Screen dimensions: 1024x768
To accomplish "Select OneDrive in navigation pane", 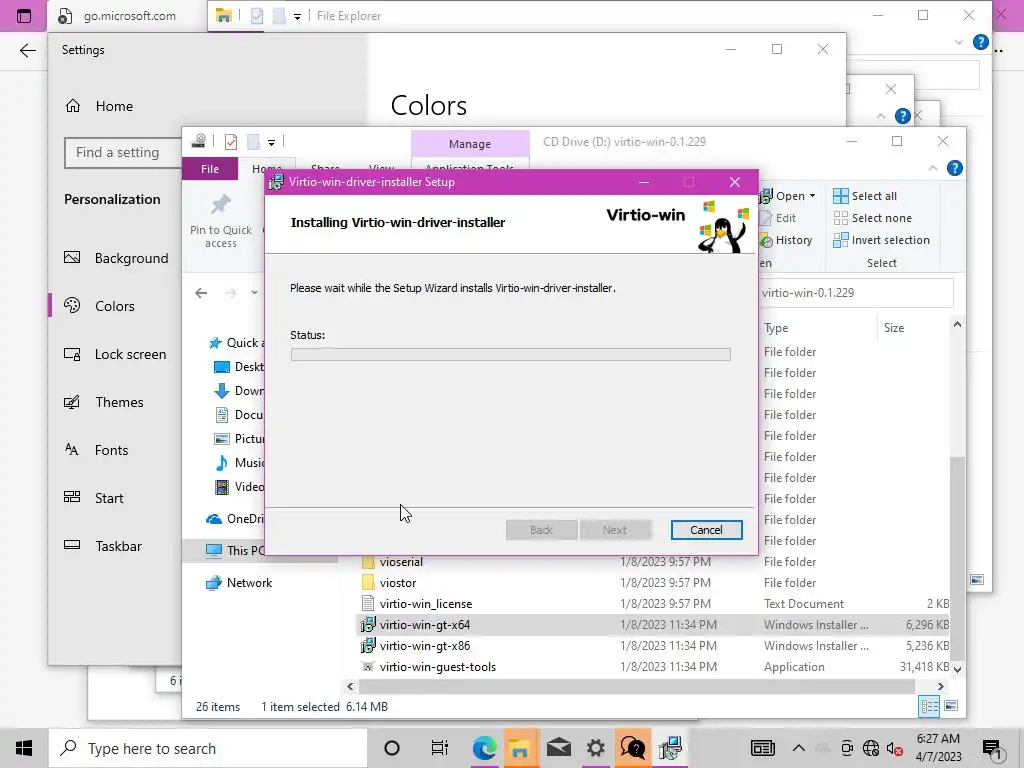I will click(235, 519).
